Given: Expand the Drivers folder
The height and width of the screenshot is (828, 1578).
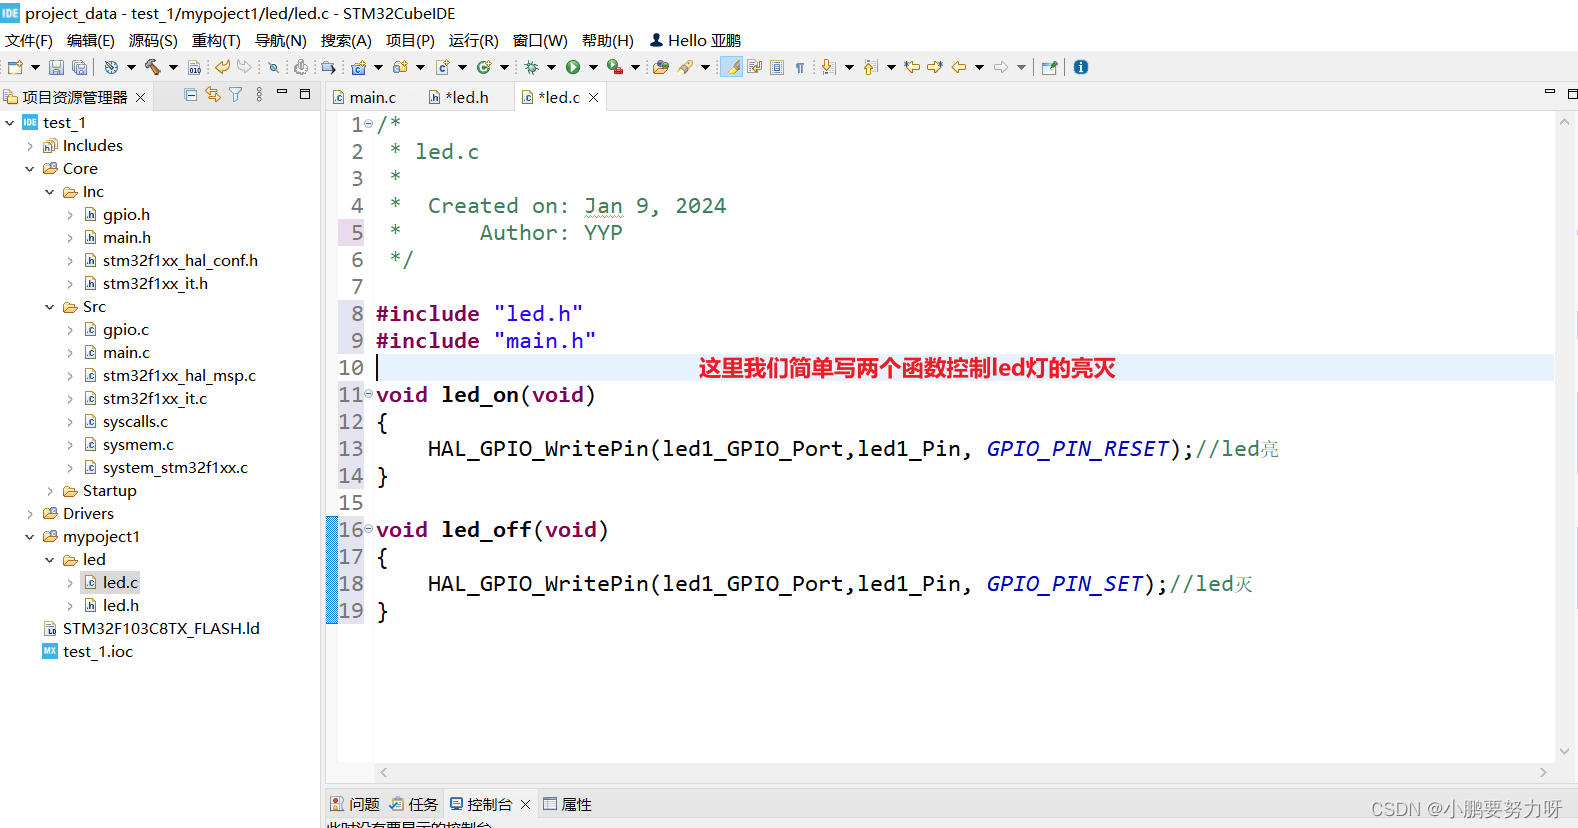Looking at the screenshot, I should pyautogui.click(x=30, y=514).
